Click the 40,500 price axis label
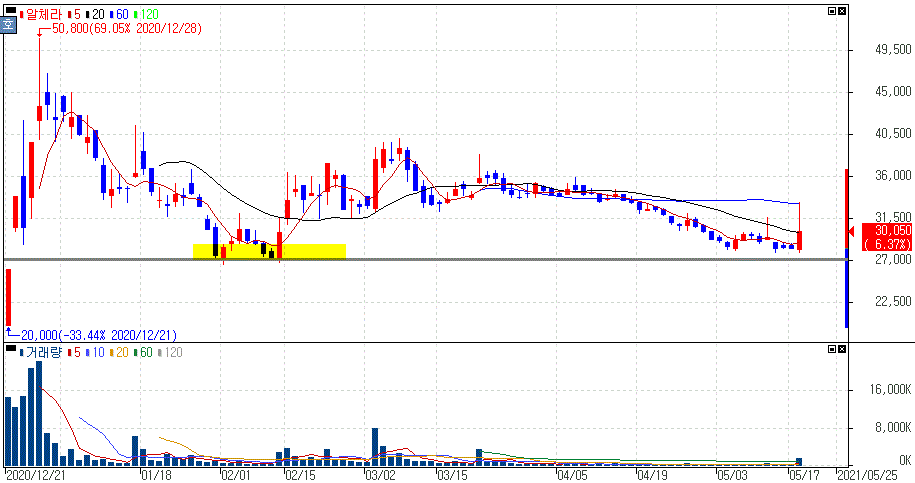915x483 pixels. [x=893, y=134]
